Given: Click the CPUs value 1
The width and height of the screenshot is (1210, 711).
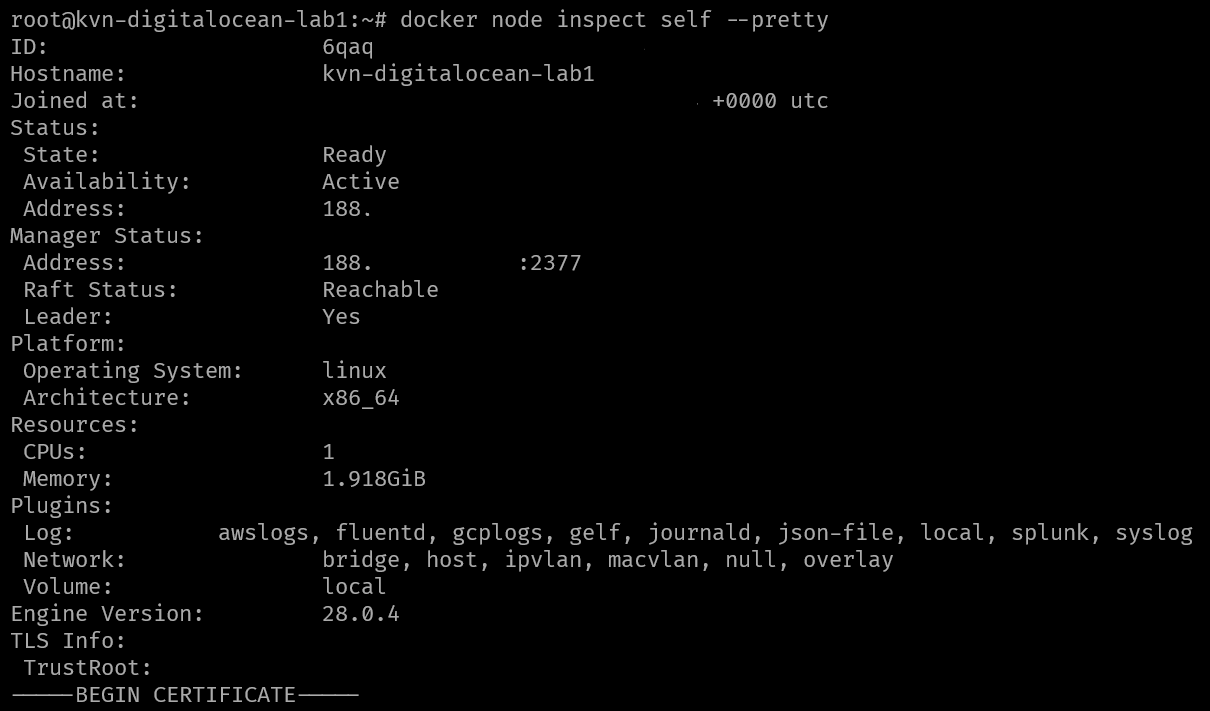Looking at the screenshot, I should [329, 452].
